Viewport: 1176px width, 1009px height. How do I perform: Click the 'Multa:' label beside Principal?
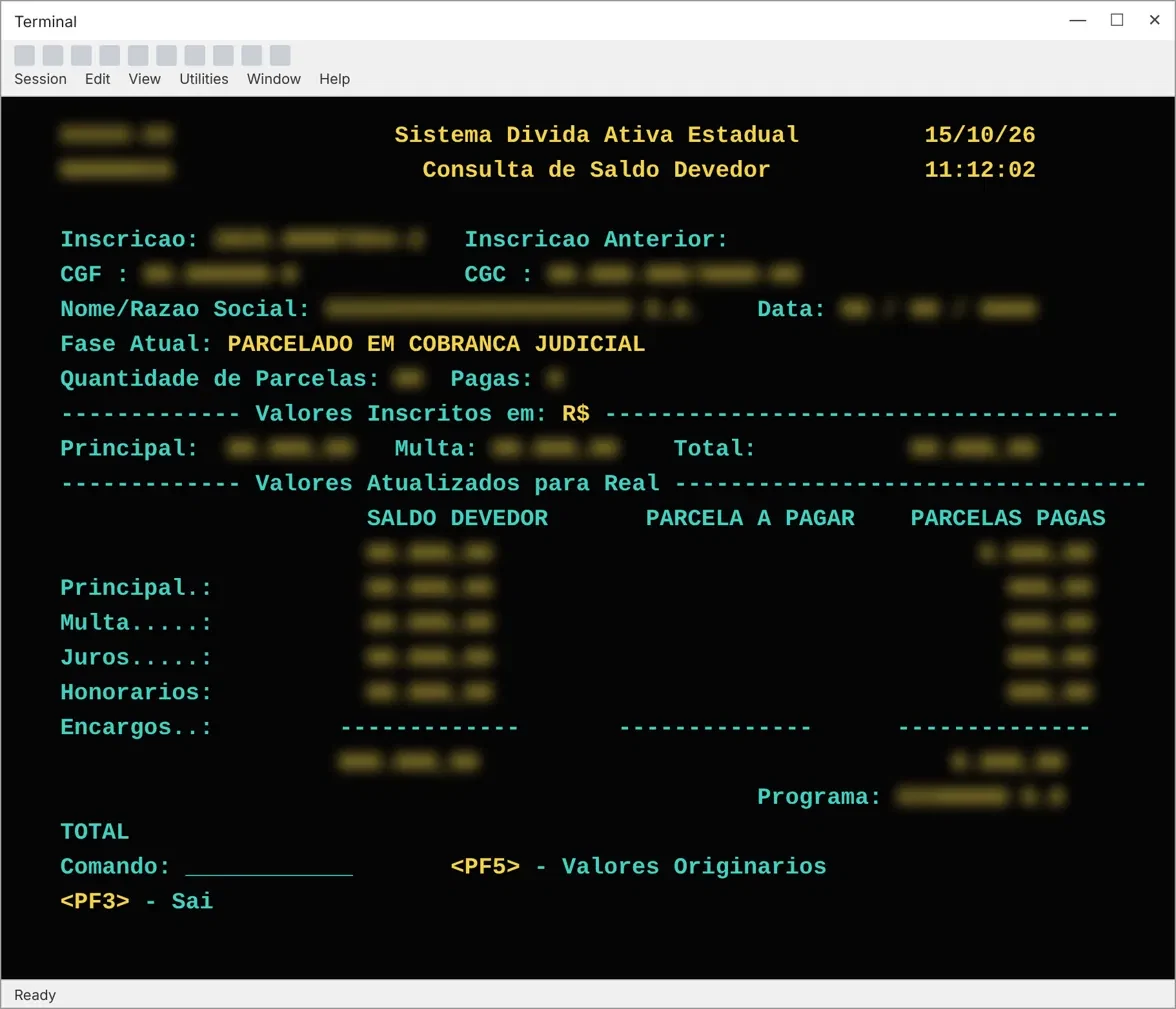click(436, 449)
